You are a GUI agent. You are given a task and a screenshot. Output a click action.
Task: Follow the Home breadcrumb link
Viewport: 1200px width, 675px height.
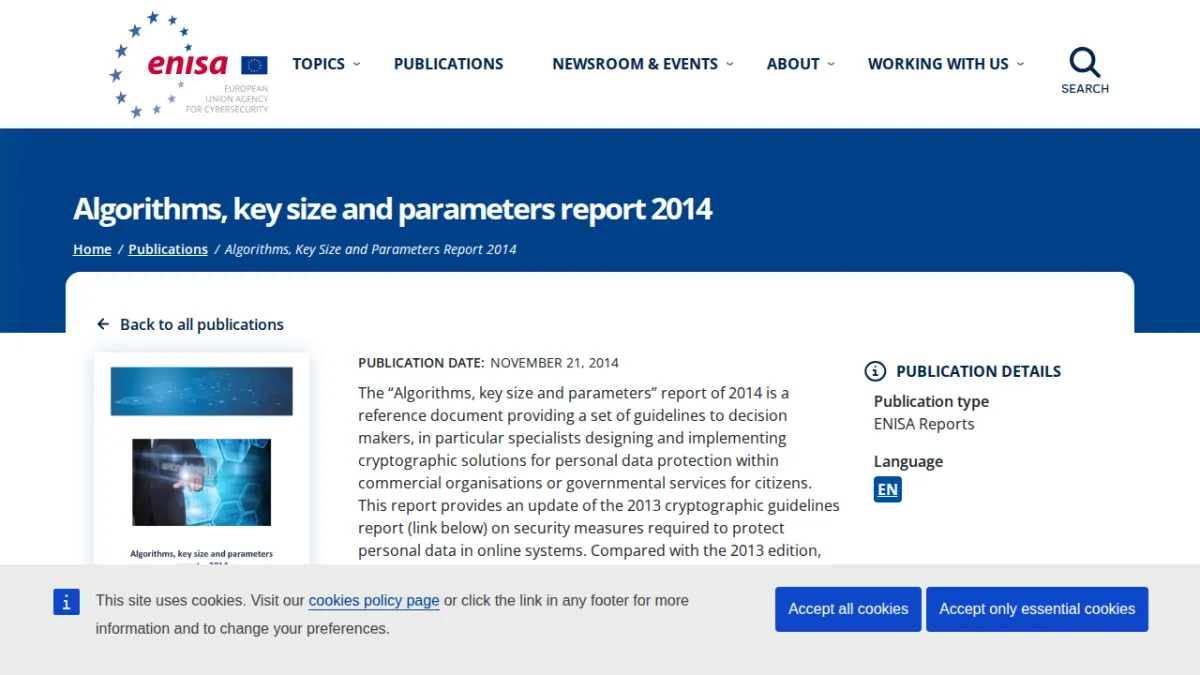click(x=92, y=249)
